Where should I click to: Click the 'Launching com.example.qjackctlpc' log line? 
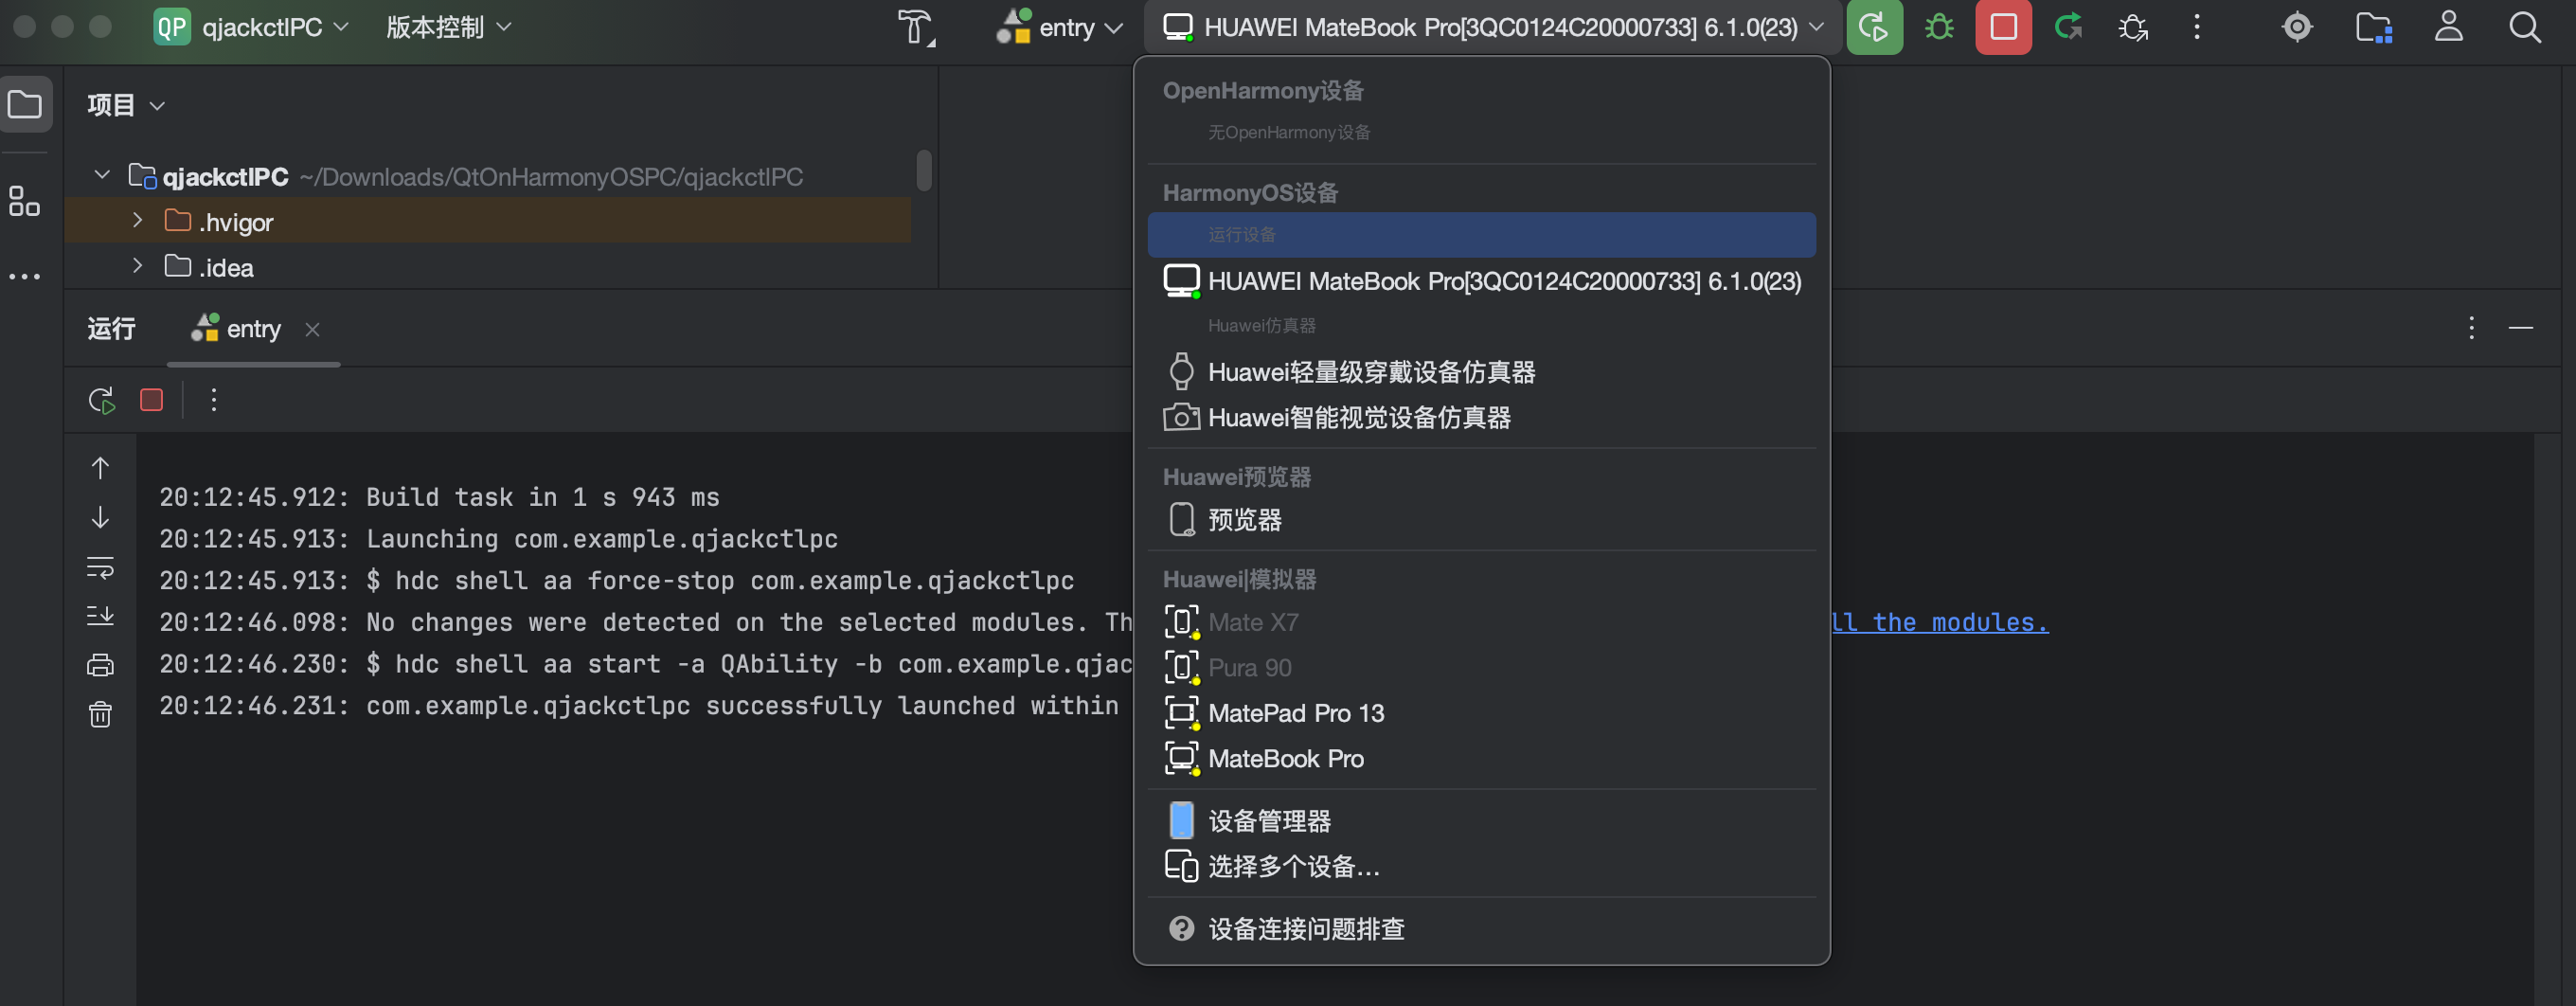[x=498, y=539]
